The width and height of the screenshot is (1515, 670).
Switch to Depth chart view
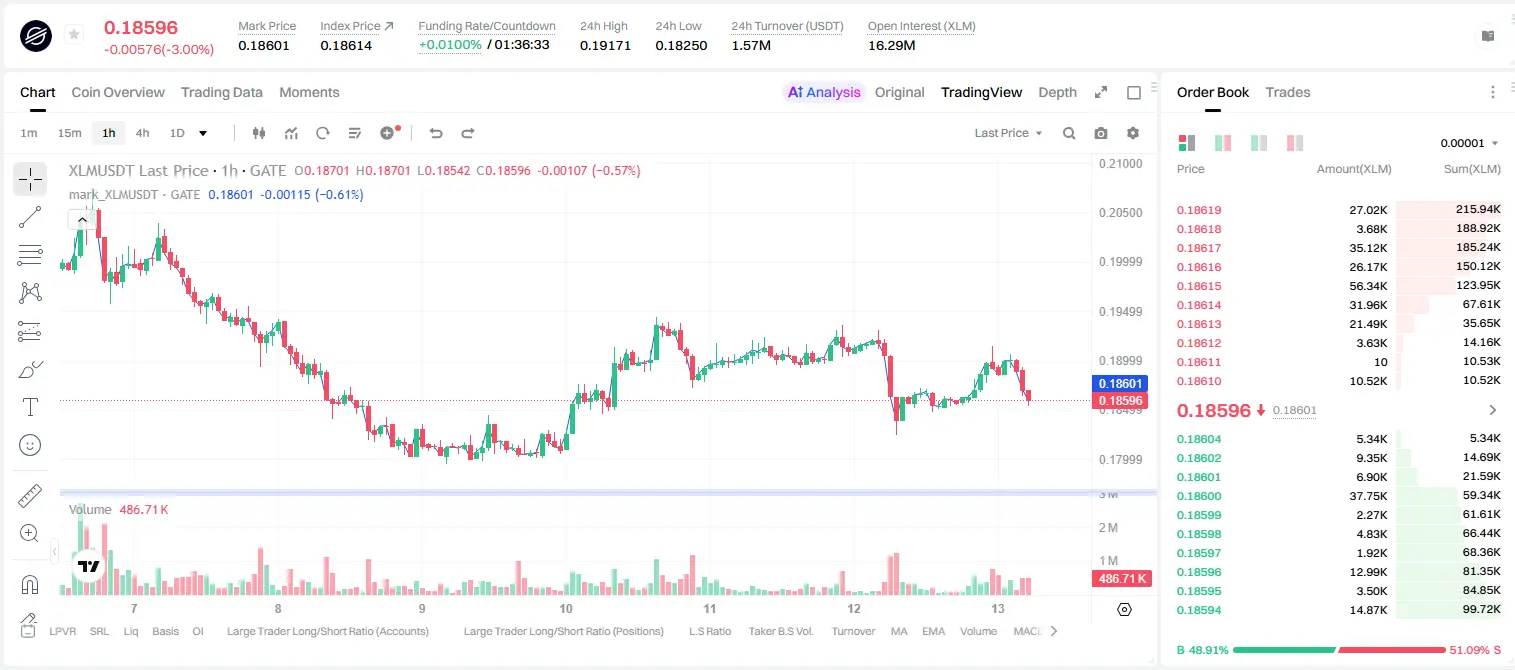[1057, 92]
